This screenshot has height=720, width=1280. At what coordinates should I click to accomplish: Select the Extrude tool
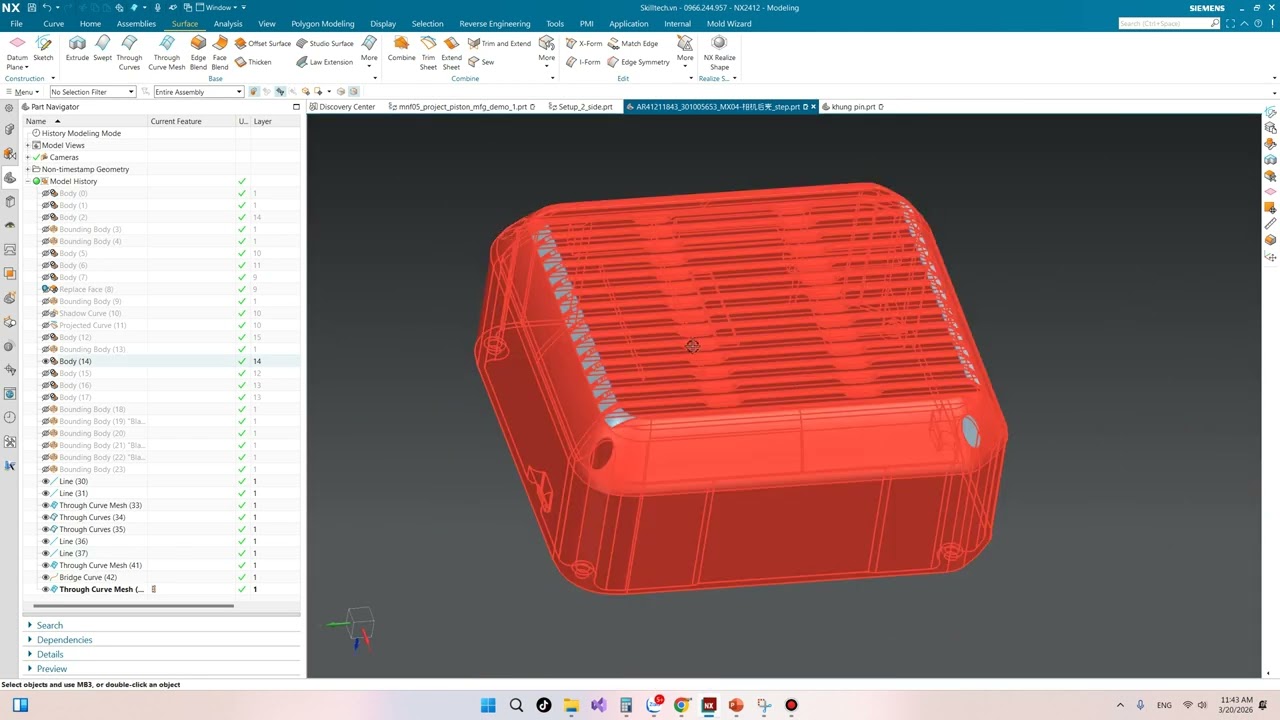(77, 49)
